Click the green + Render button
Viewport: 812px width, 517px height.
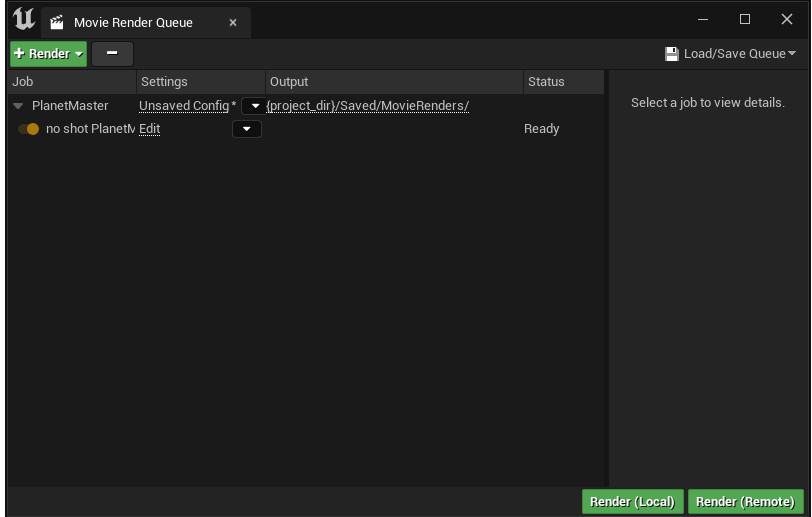coord(48,54)
